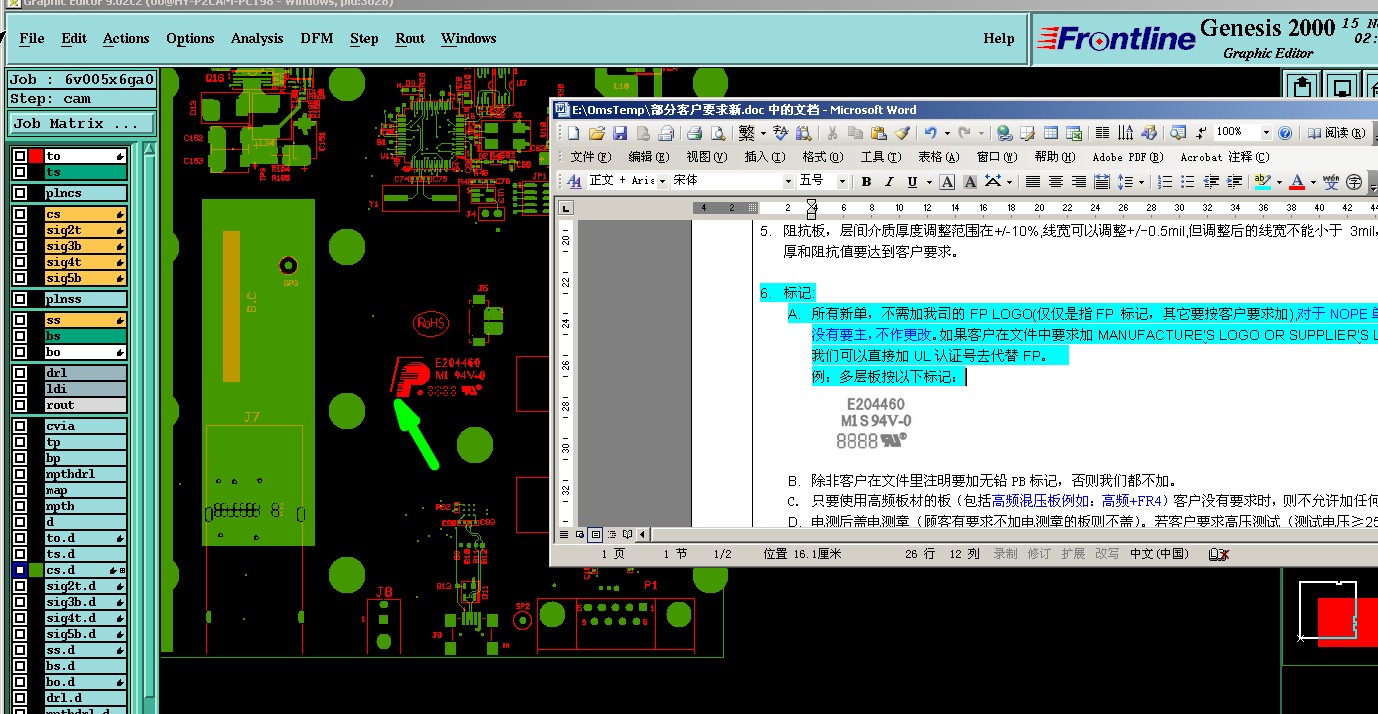Screen dimensions: 1378x714
Task: Create a new blank document in Word
Action: [573, 132]
